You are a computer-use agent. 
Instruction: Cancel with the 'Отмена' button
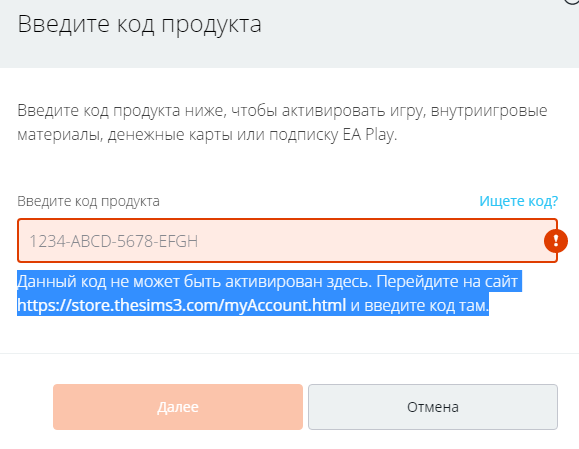click(433, 407)
